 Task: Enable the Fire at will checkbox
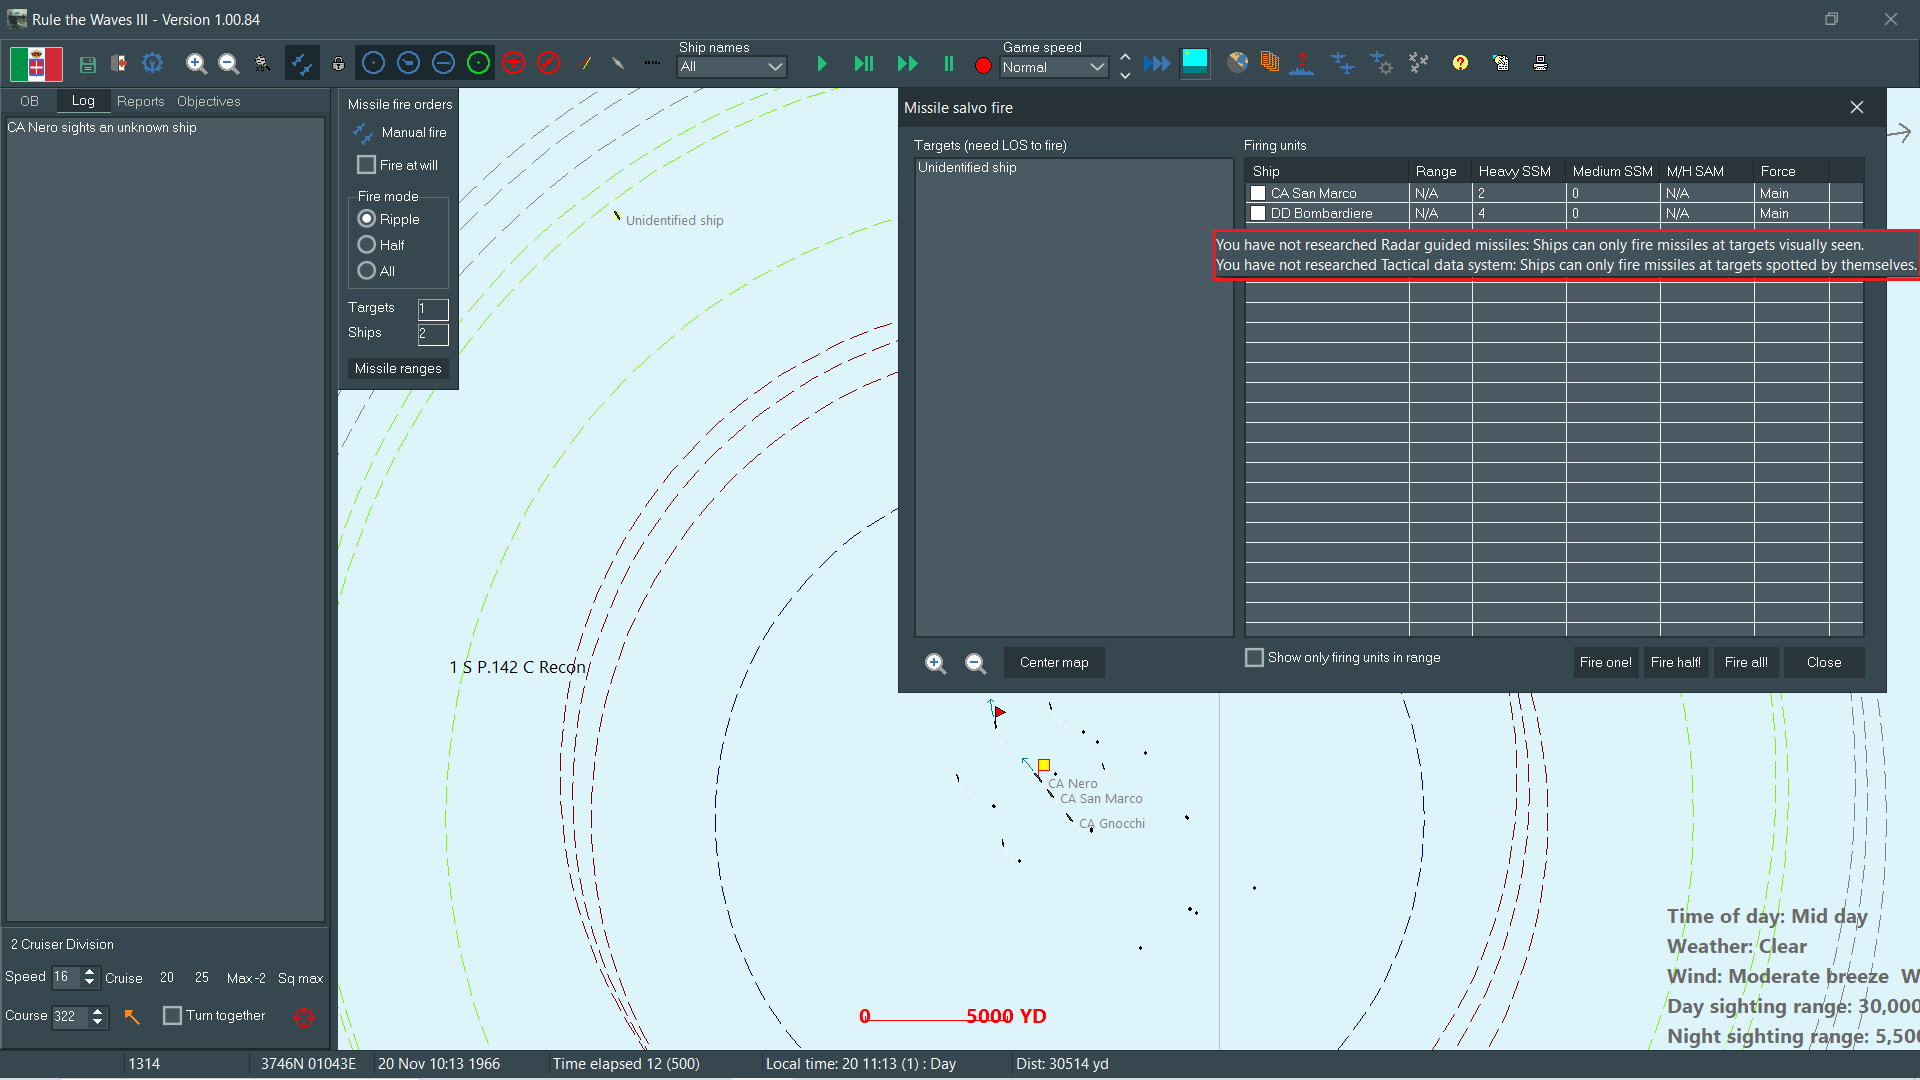tap(367, 165)
